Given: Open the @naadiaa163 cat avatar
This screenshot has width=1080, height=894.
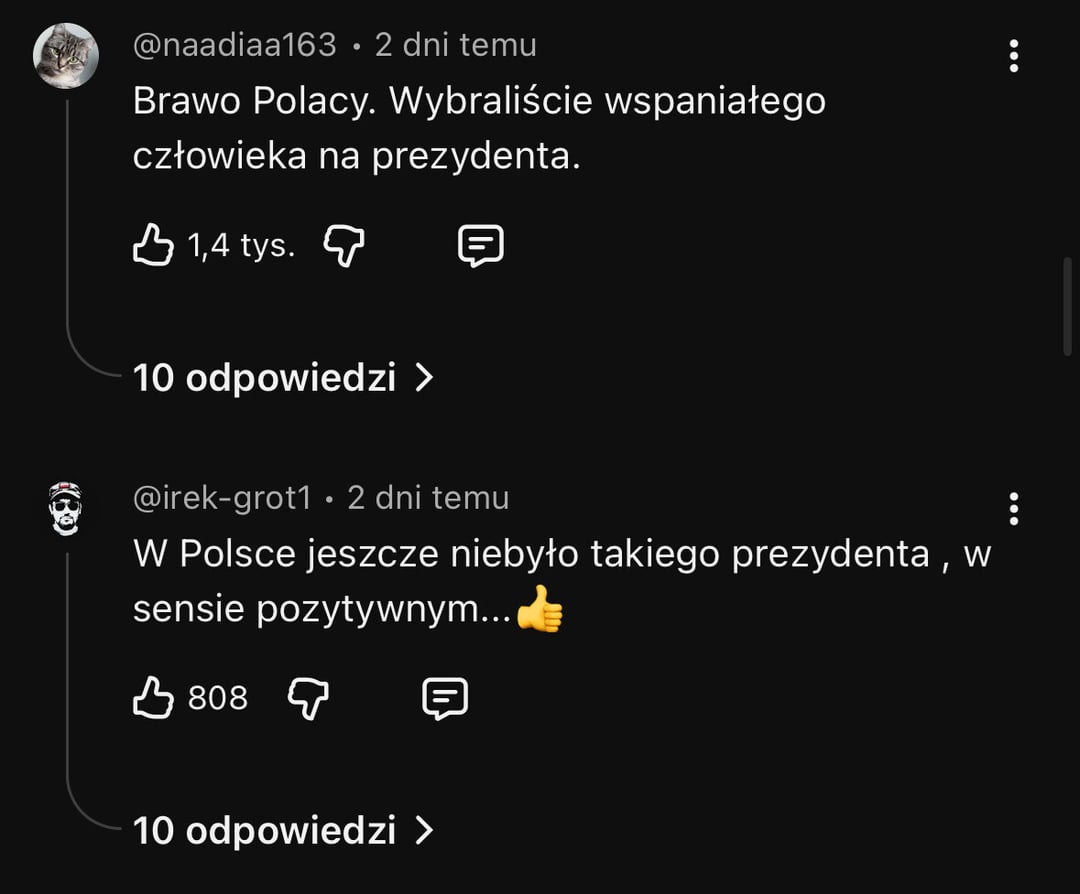Looking at the screenshot, I should (x=66, y=56).
